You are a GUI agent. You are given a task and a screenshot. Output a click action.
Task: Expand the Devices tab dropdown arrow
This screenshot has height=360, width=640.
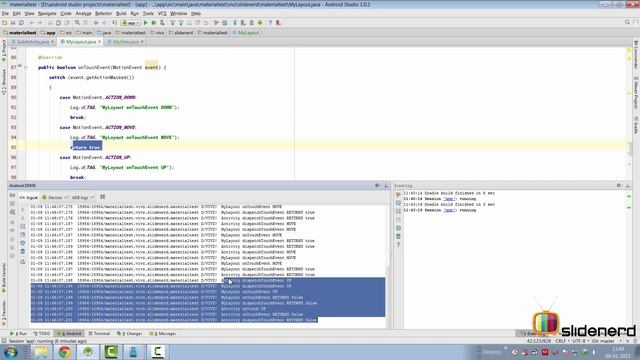pyautogui.click(x=66, y=198)
